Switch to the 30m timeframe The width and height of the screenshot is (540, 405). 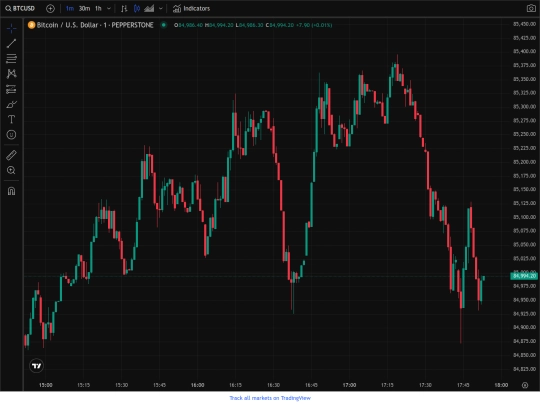(84, 8)
